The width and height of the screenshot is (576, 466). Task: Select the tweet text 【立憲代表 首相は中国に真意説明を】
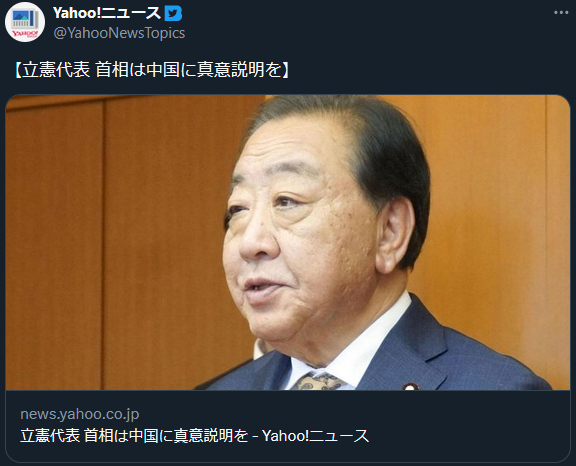[152, 69]
